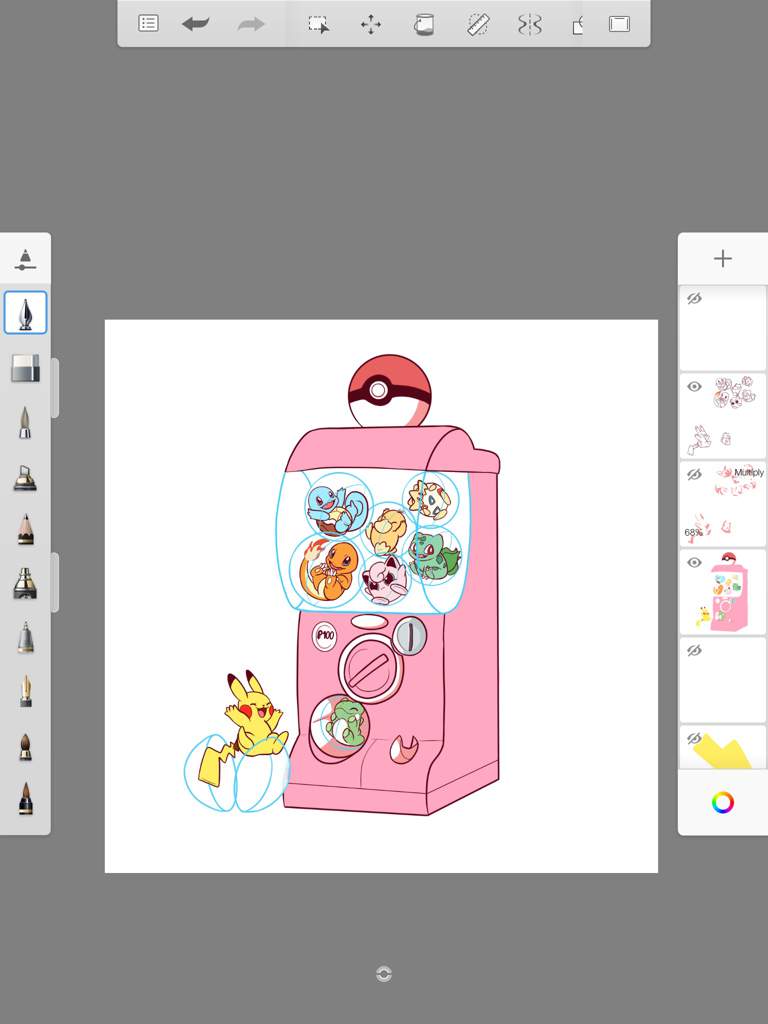The height and width of the screenshot is (1024, 768).
Task: Tap the circular arrows icon below the canvas
Action: (x=384, y=974)
